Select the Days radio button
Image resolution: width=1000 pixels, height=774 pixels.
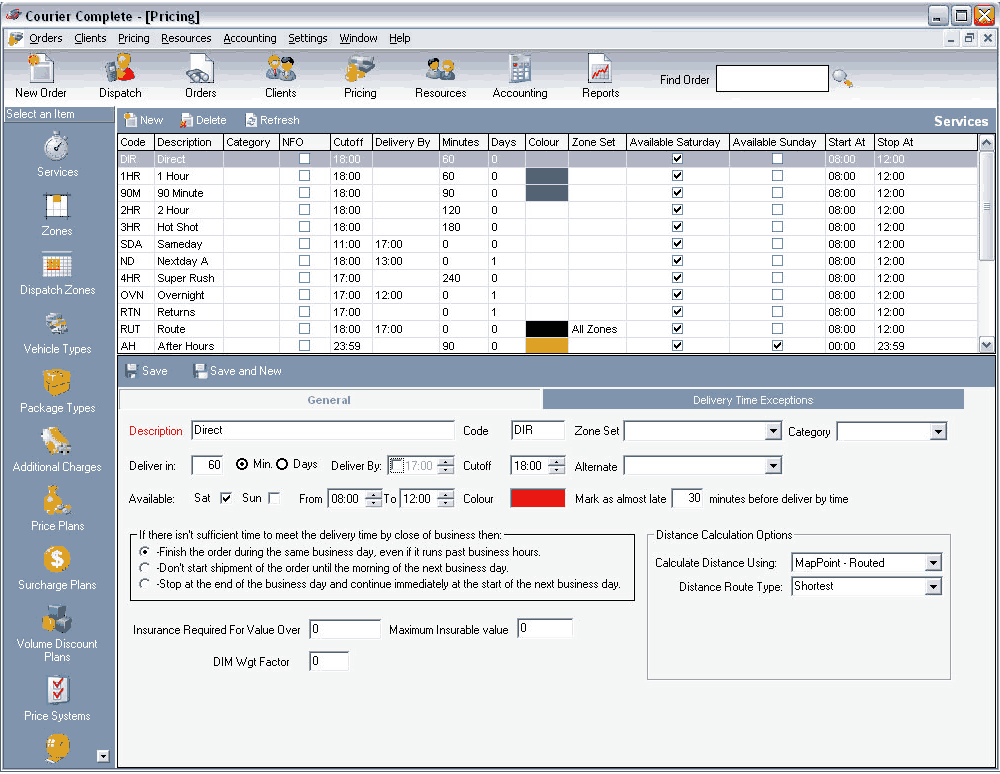tap(282, 465)
